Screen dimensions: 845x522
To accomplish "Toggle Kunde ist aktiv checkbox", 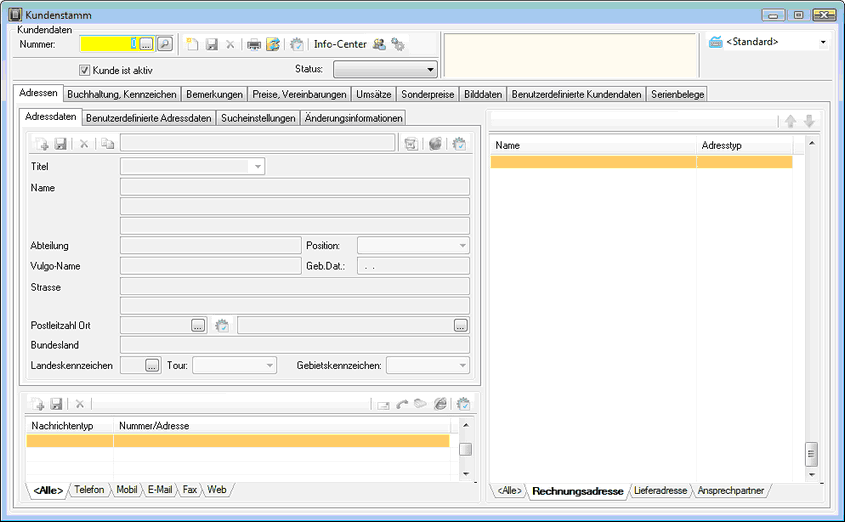I will pyautogui.click(x=85, y=70).
